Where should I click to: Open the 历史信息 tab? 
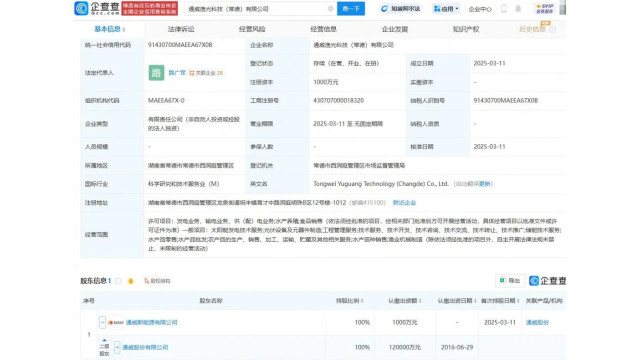(532, 29)
